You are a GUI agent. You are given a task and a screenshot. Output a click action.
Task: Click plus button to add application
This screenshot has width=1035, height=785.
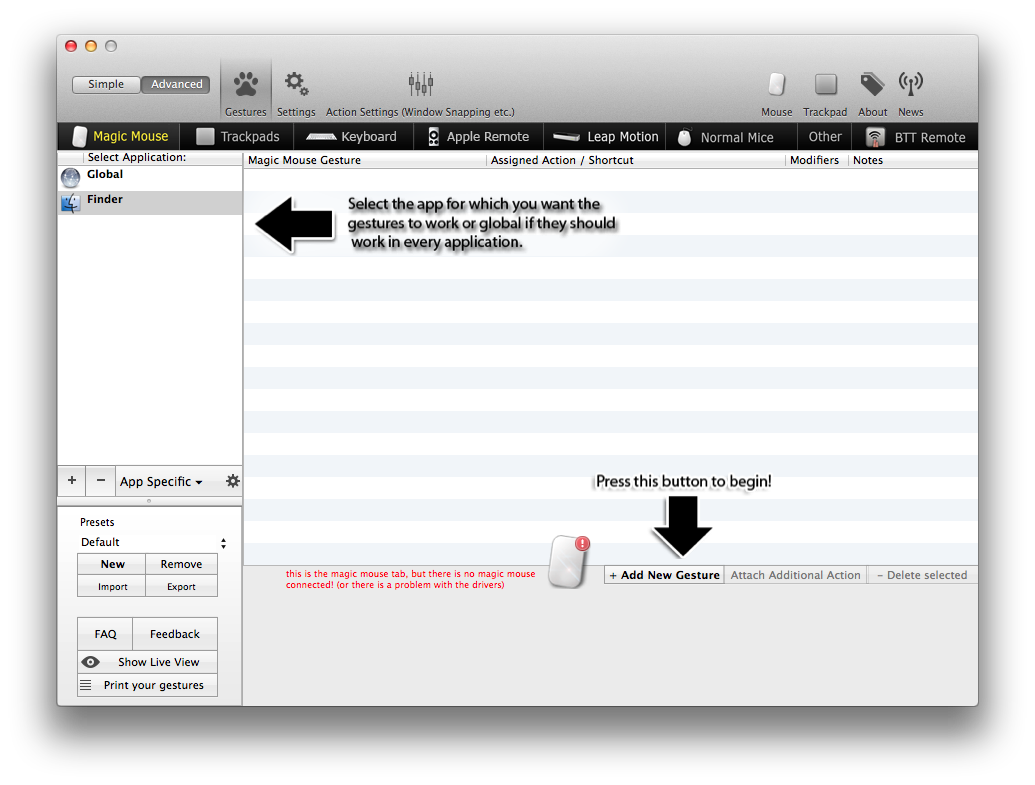coord(71,481)
